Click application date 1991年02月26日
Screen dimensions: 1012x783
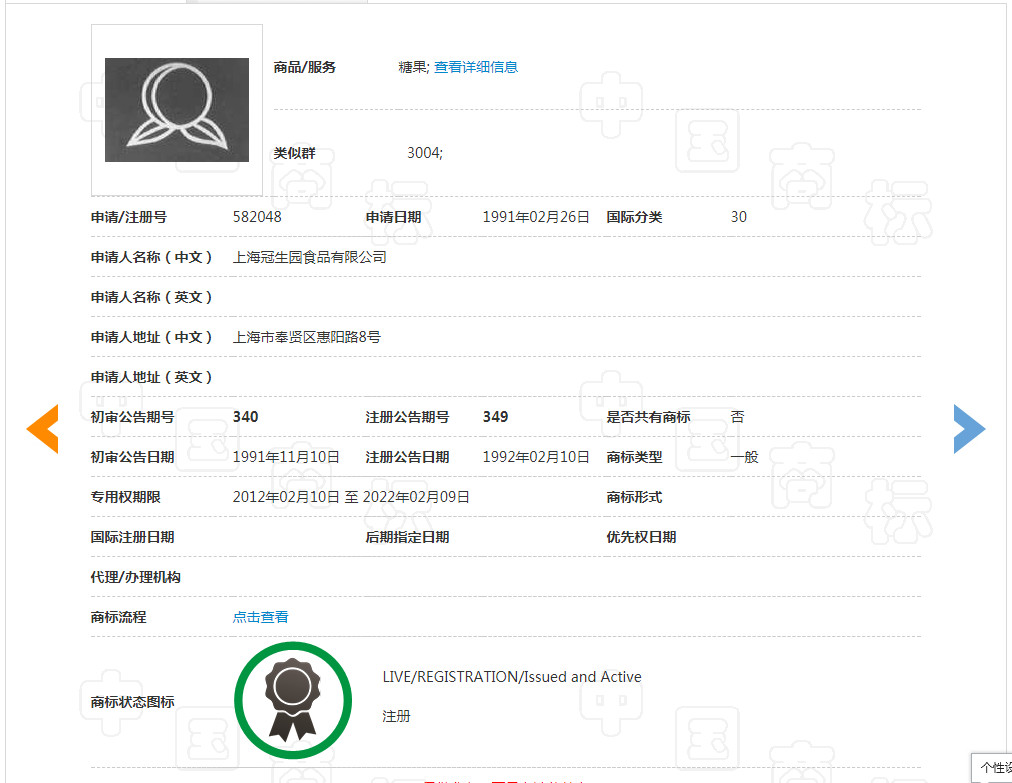(x=536, y=217)
